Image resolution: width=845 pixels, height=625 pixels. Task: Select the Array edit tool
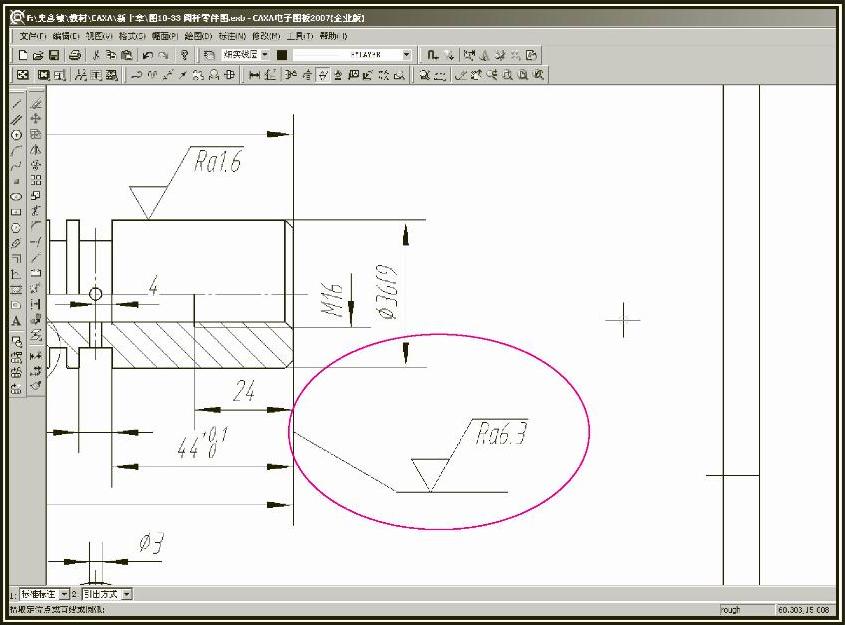(x=36, y=180)
